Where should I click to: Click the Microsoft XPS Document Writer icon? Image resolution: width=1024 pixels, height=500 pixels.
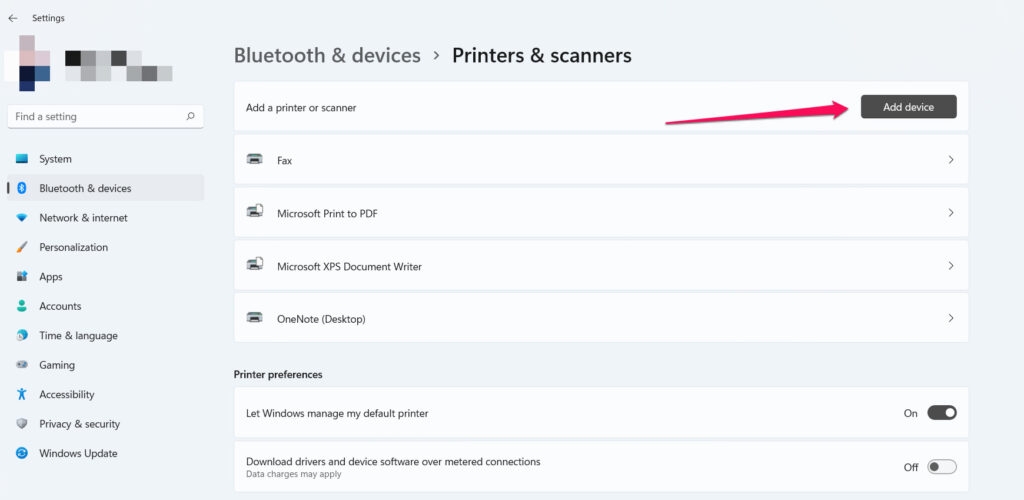(255, 264)
